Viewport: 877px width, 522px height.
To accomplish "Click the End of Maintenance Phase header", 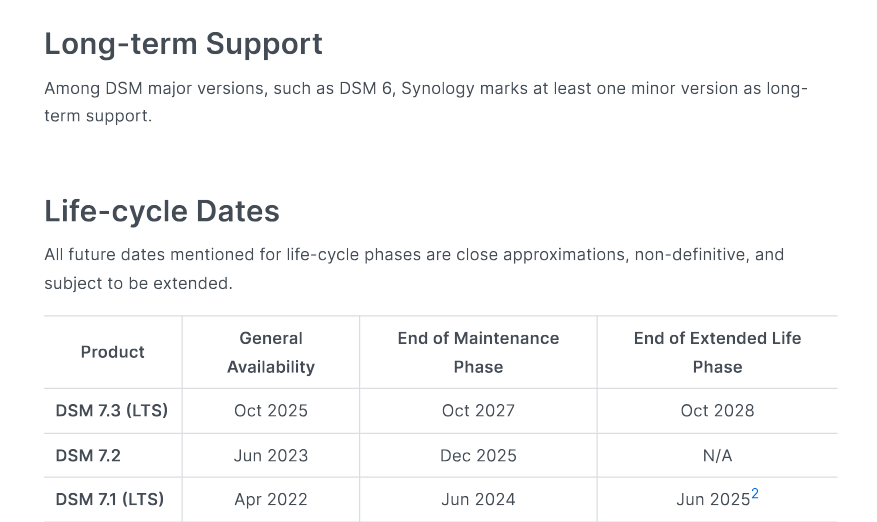I will click(478, 352).
